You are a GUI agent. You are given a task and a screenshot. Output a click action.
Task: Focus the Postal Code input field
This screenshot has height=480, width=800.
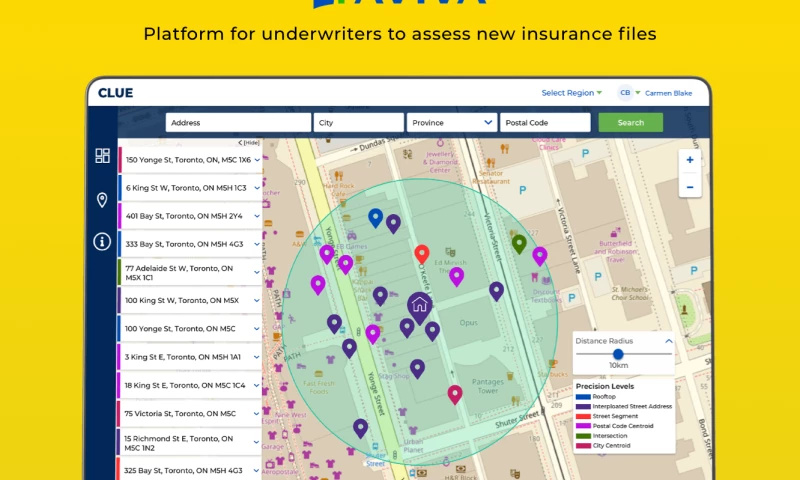coord(545,123)
